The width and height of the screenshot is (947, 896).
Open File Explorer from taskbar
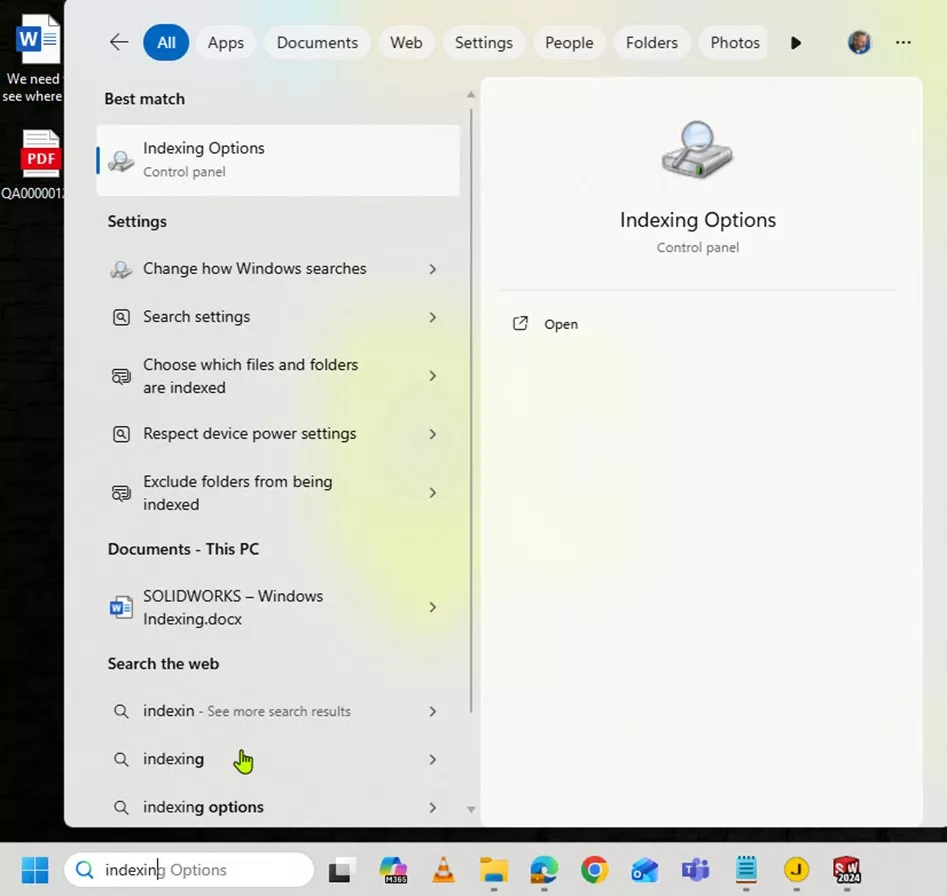[x=493, y=869]
